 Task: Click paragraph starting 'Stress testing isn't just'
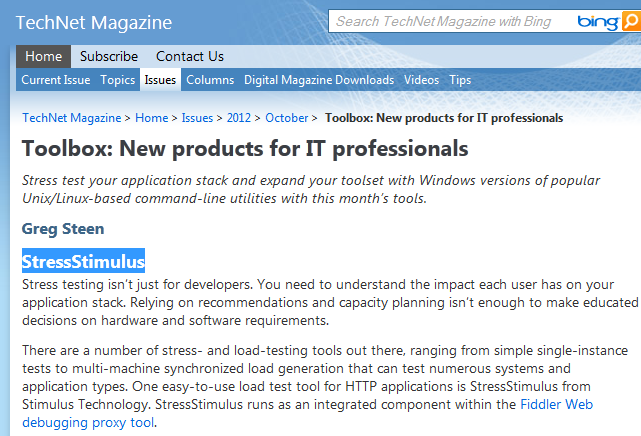click(329, 302)
